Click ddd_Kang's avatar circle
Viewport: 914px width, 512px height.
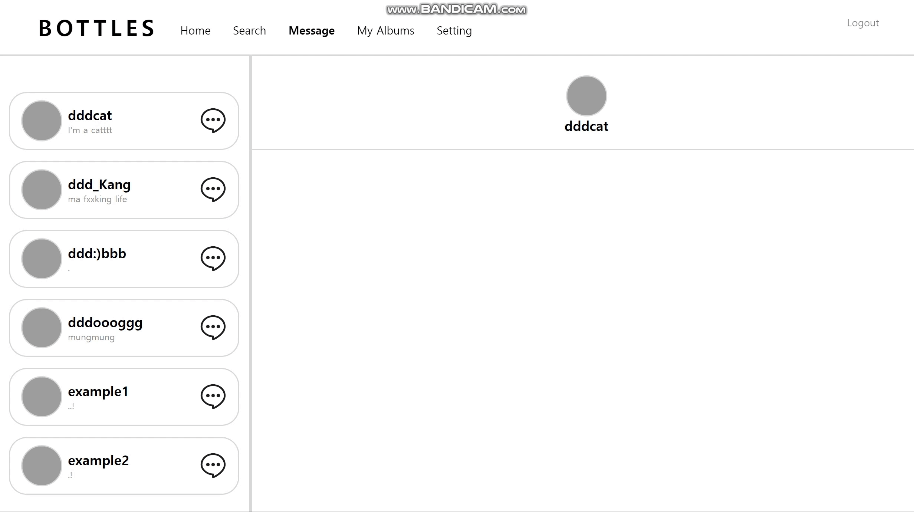[41, 190]
